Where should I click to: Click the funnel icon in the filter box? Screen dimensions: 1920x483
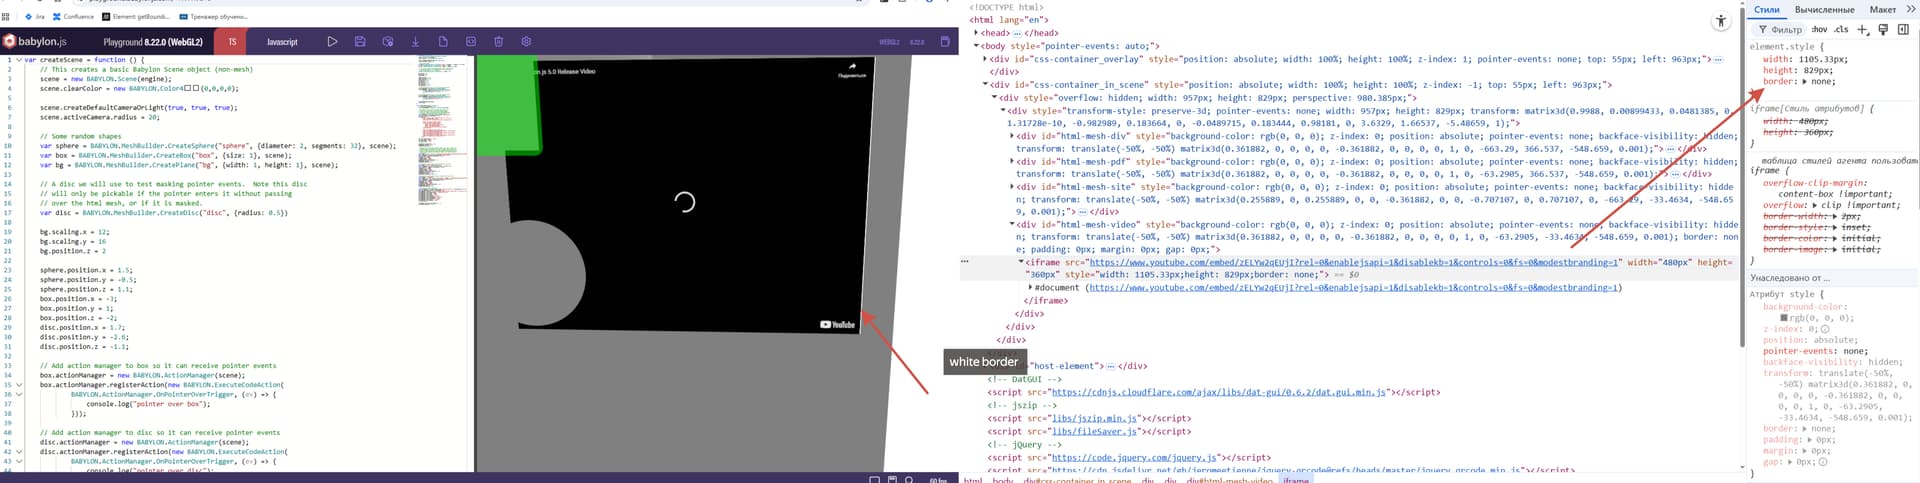(1763, 30)
